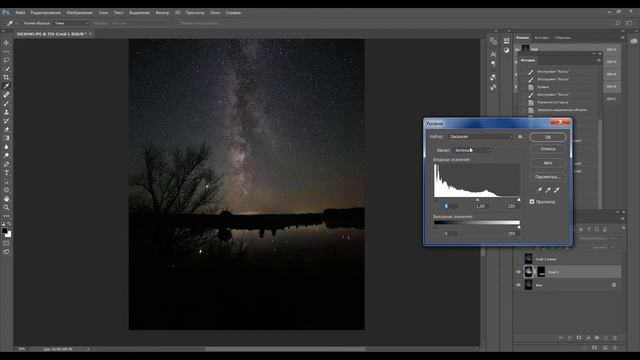Image resolution: width=640 pixels, height=360 pixels.
Task: Select the Brush tool
Action: (x=6, y=103)
